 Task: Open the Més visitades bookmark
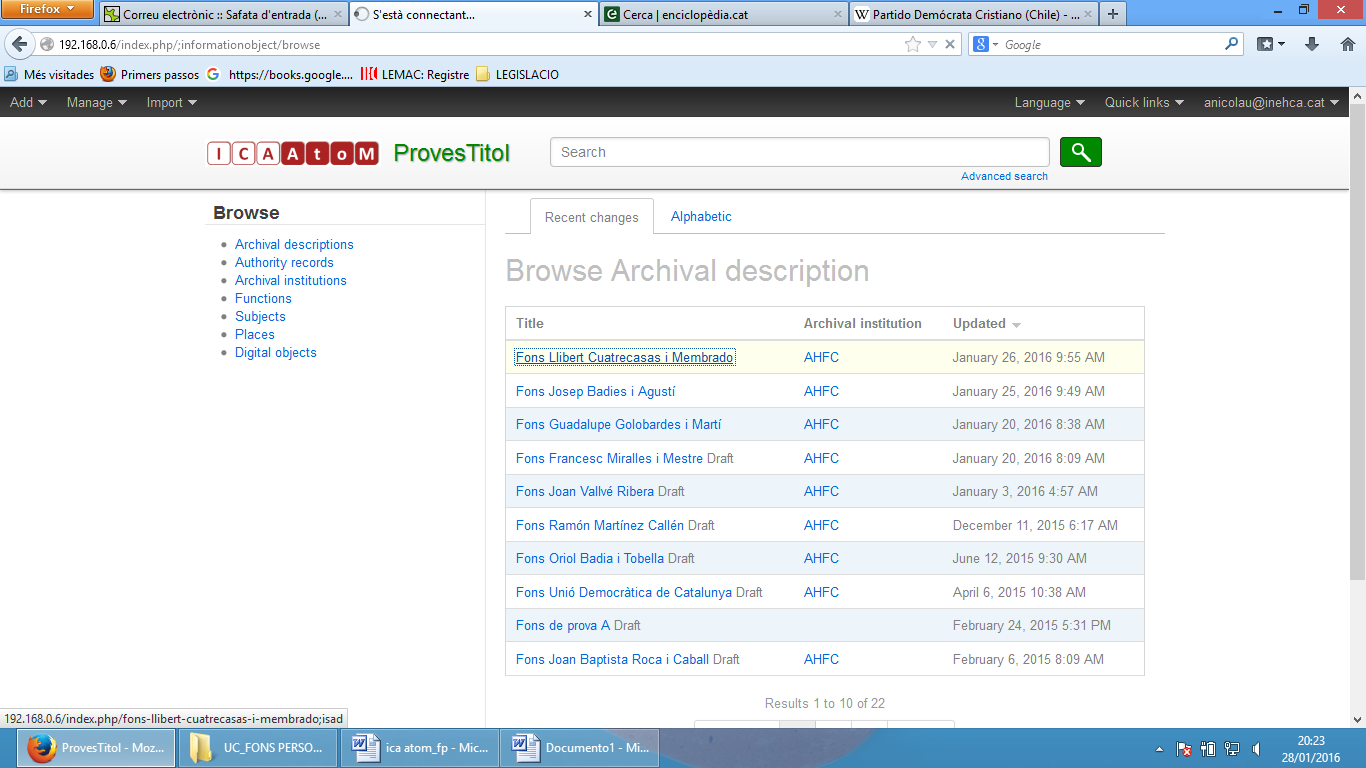tap(49, 74)
